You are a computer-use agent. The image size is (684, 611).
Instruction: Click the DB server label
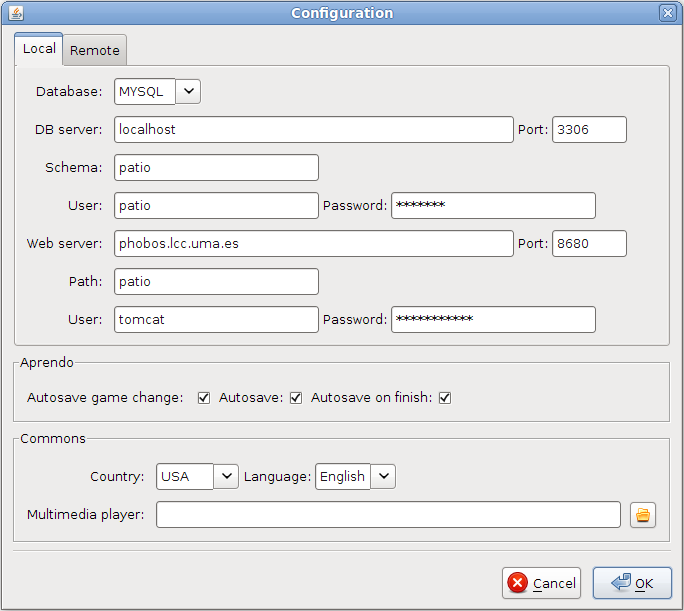pos(68,130)
